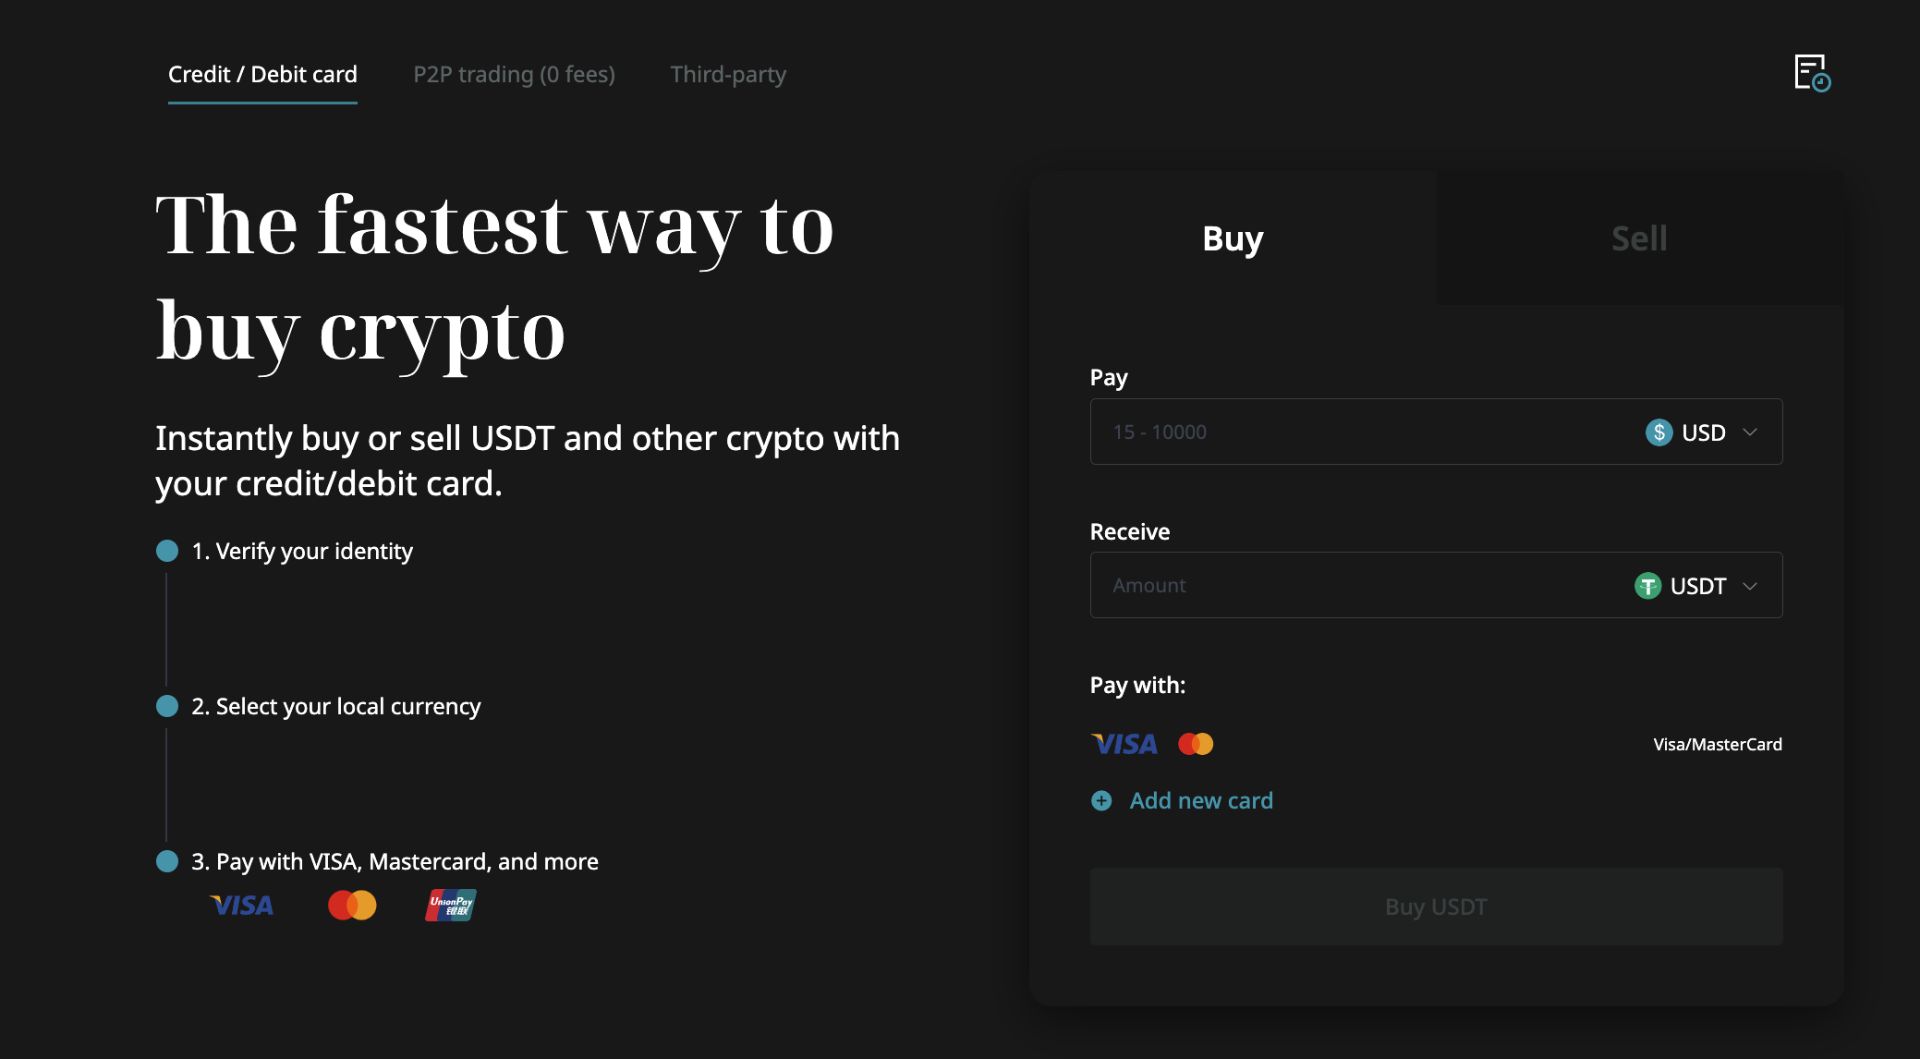Open the P2P trading (0 fees) tab

[x=514, y=75]
